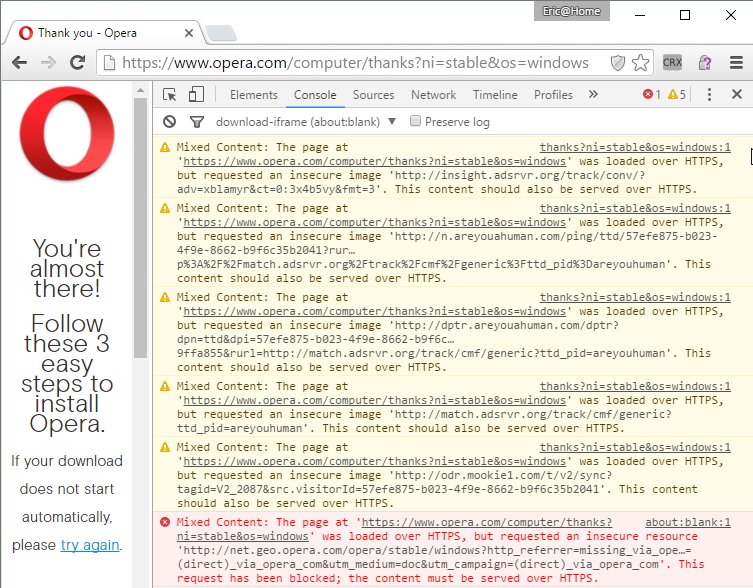Click the page info icon before URL

point(109,62)
